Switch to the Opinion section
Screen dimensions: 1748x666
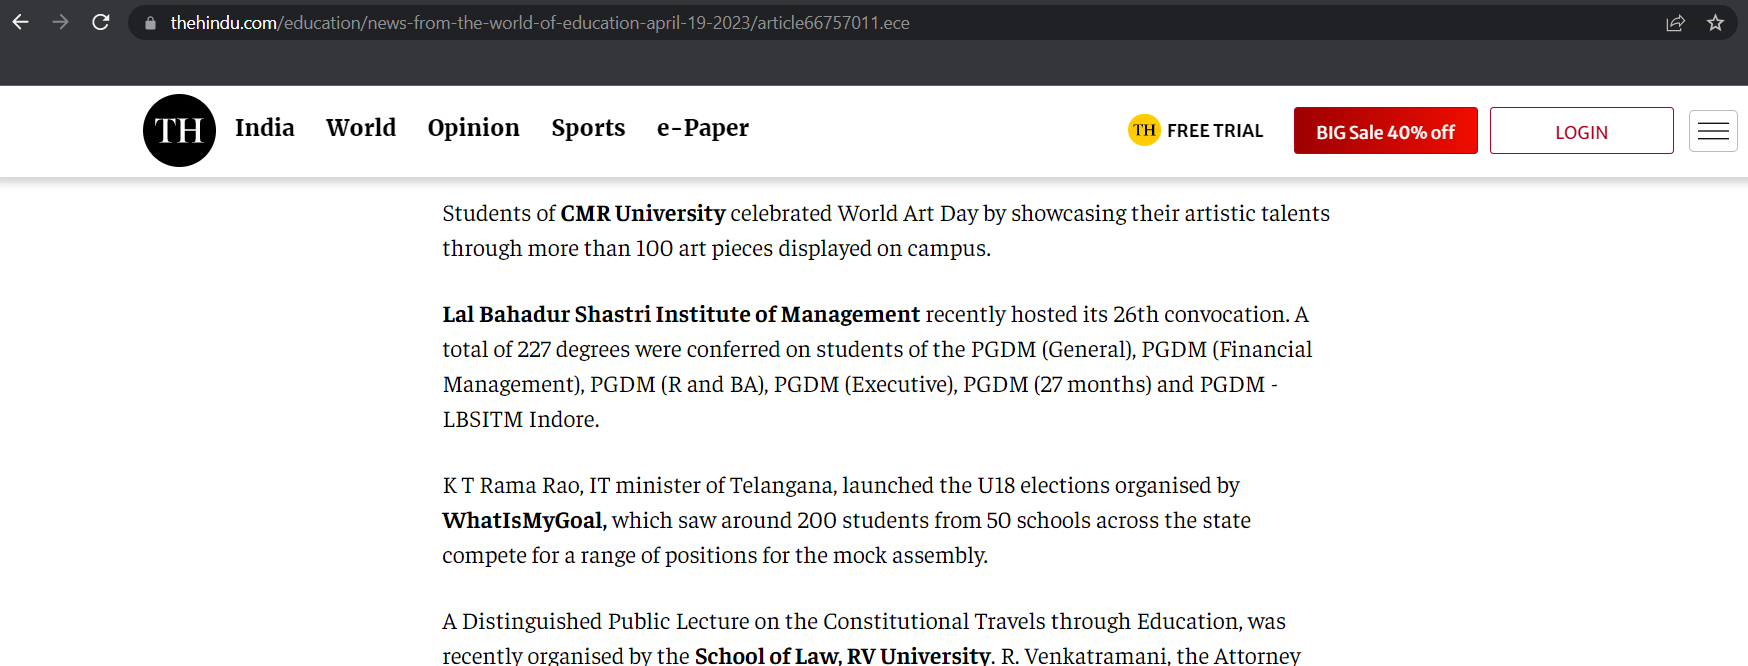coord(473,128)
